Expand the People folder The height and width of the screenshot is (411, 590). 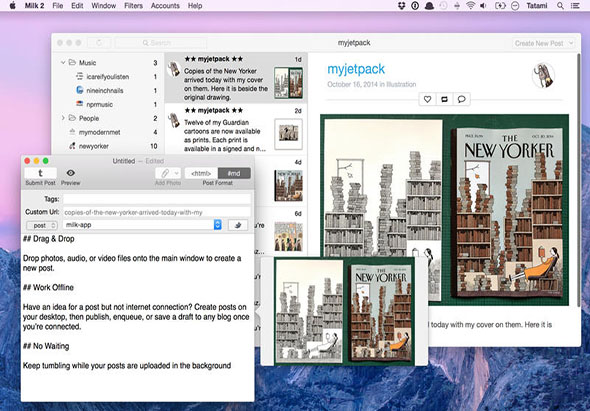63,118
